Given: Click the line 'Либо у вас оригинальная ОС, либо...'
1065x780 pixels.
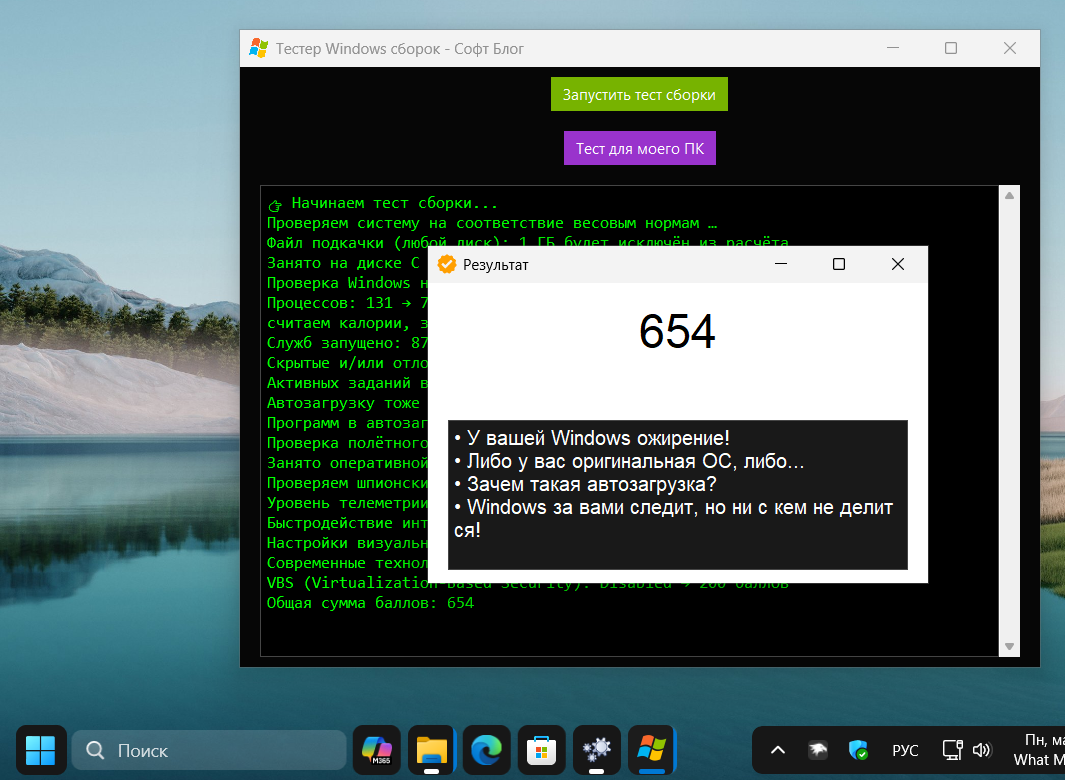Looking at the screenshot, I should 629,461.
